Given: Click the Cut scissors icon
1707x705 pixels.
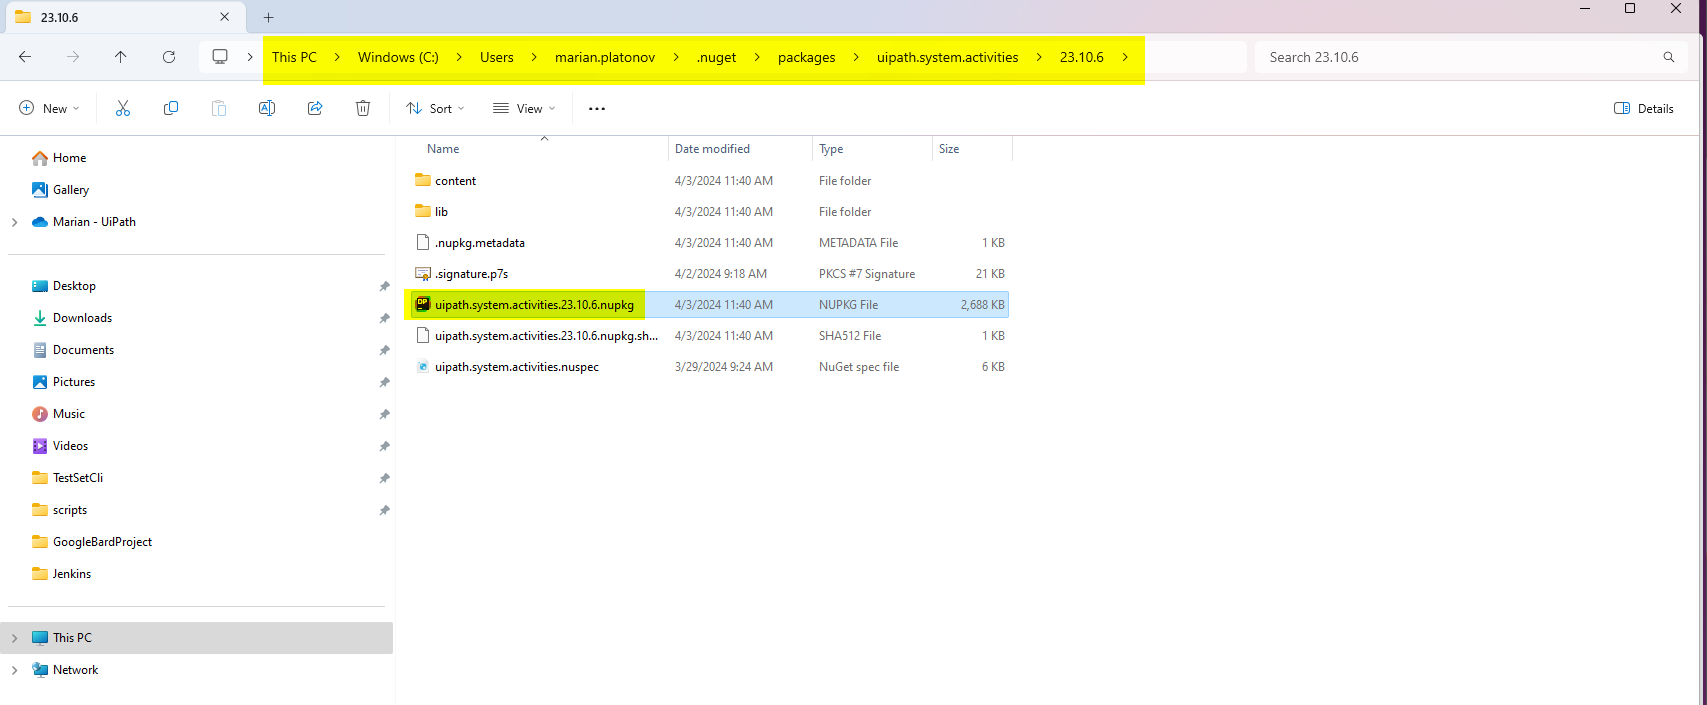Looking at the screenshot, I should [123, 108].
